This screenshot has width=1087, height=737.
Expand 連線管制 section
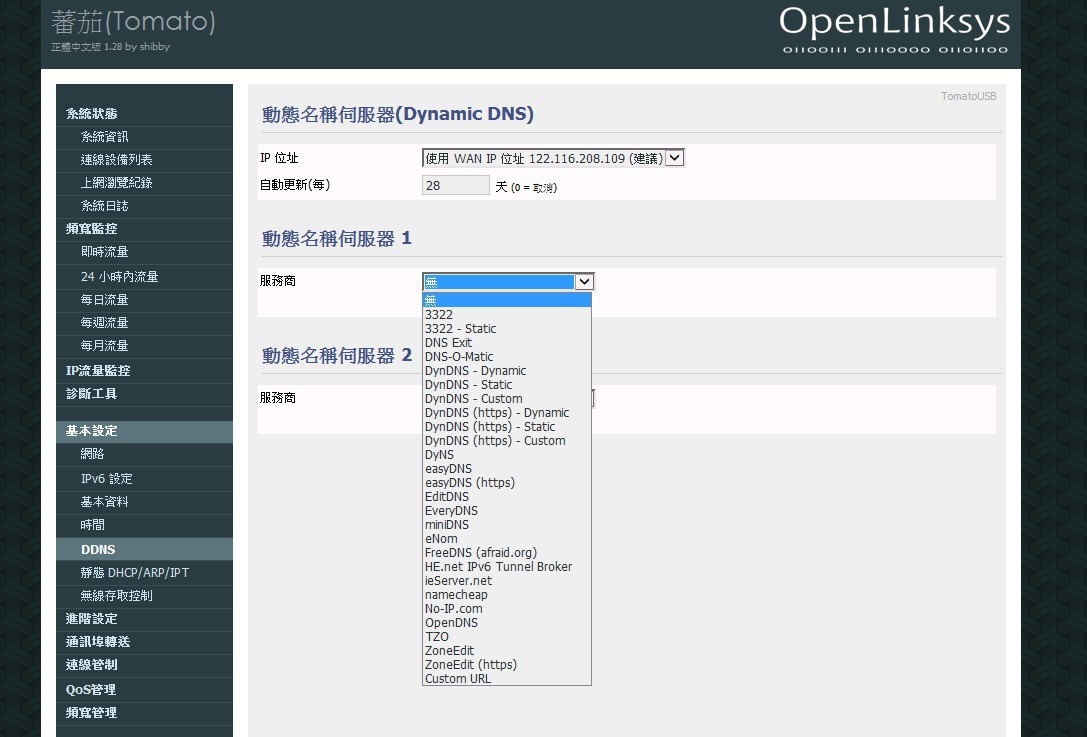click(x=144, y=665)
